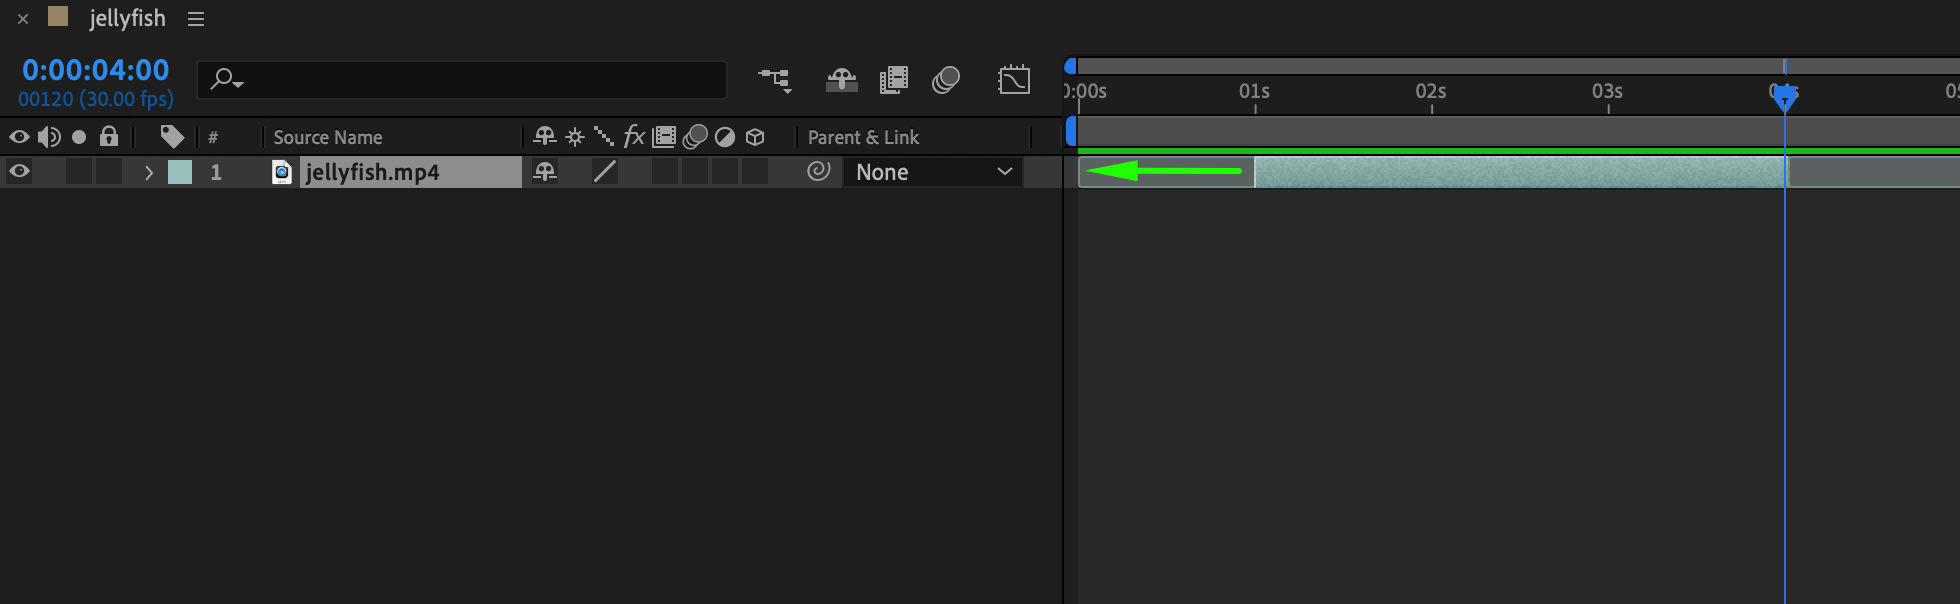The image size is (1960, 604).
Task: Click the Source Name column header
Action: point(328,137)
